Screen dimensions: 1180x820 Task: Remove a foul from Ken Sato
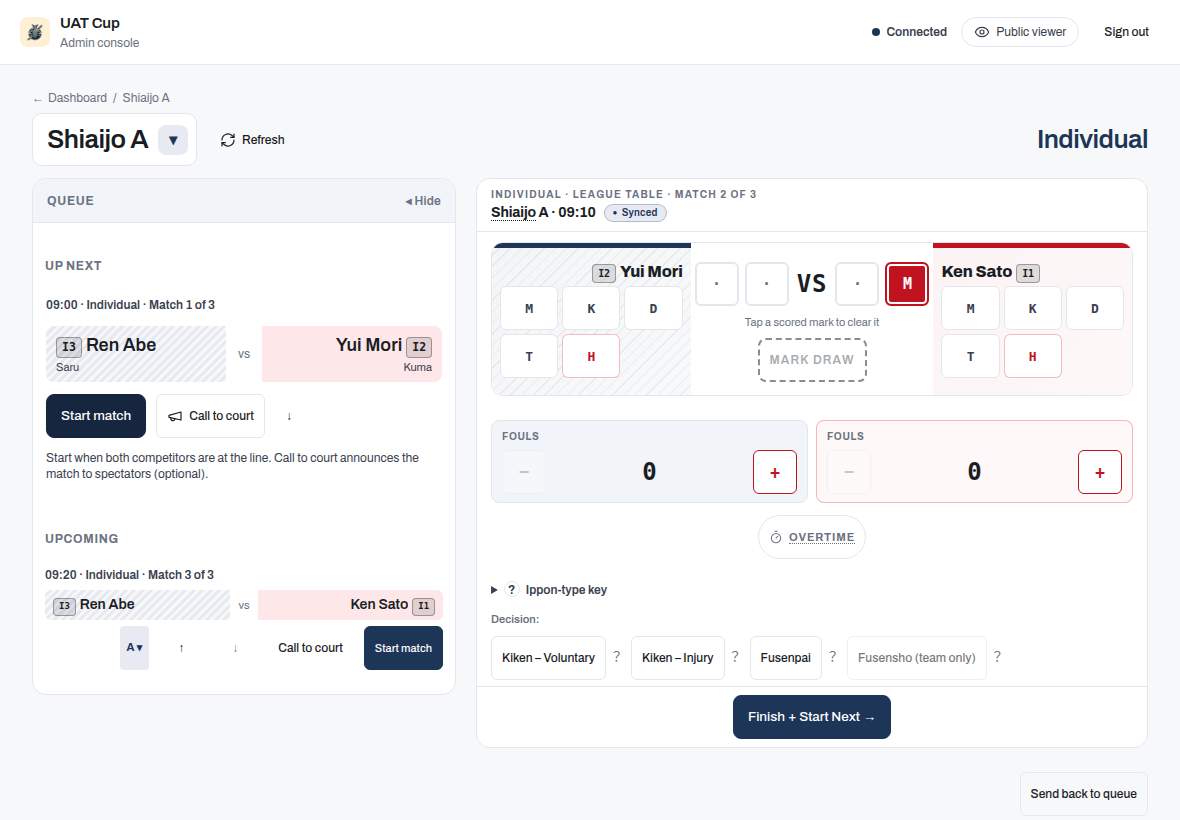tap(849, 472)
